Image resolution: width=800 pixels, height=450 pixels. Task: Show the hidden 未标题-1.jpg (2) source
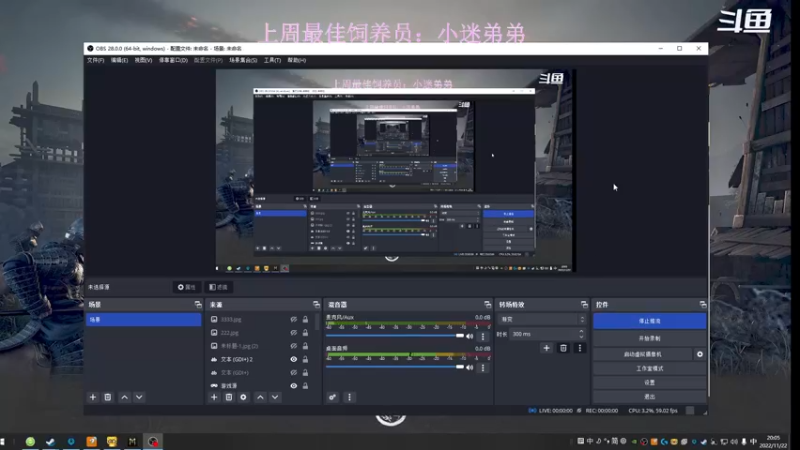point(294,346)
